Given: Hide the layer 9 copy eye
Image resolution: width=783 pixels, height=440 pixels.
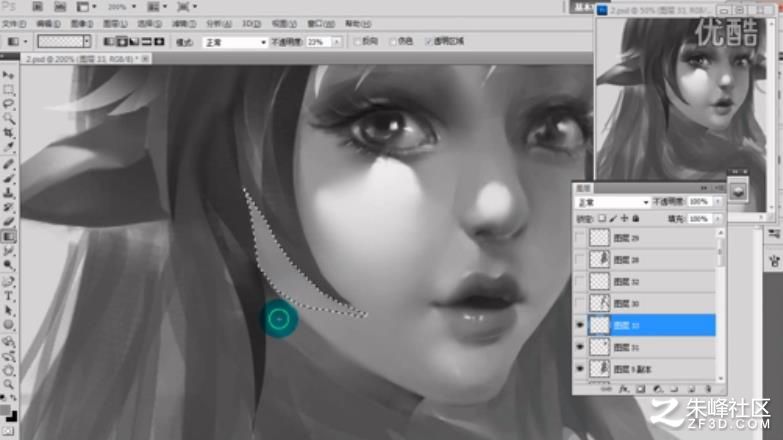Looking at the screenshot, I should tap(580, 369).
